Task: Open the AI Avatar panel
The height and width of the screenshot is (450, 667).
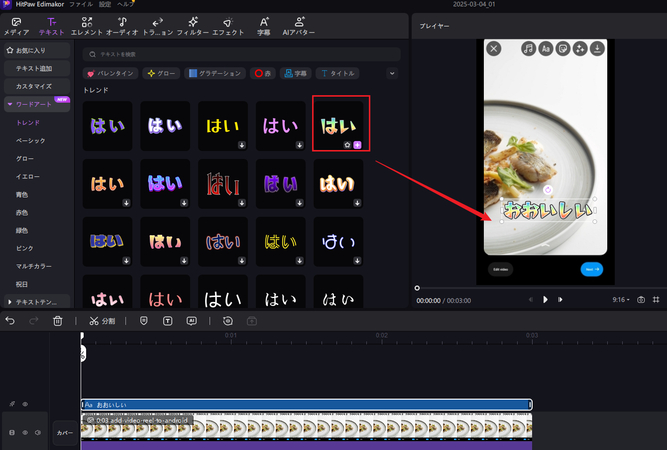Action: [299, 25]
